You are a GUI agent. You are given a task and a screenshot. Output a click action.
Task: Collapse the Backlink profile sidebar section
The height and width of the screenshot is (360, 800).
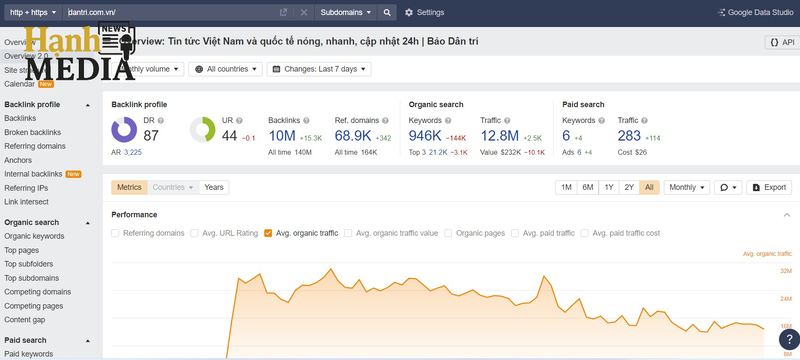87,105
